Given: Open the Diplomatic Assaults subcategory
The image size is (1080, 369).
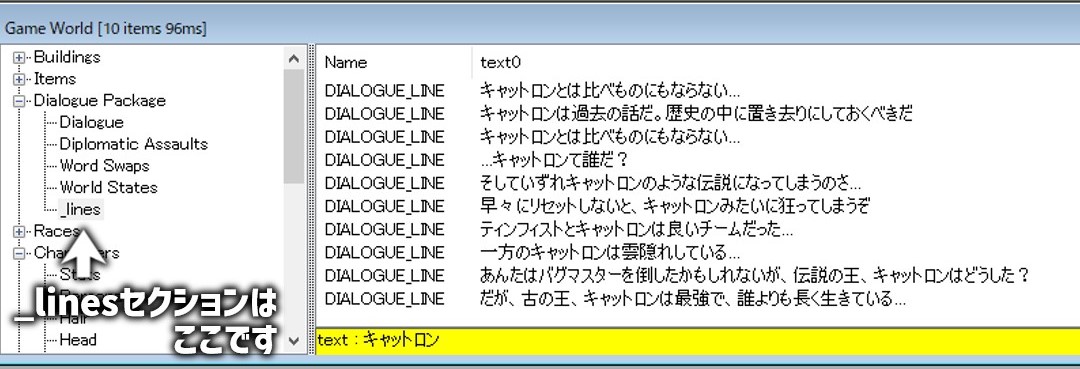Looking at the screenshot, I should point(134,144).
